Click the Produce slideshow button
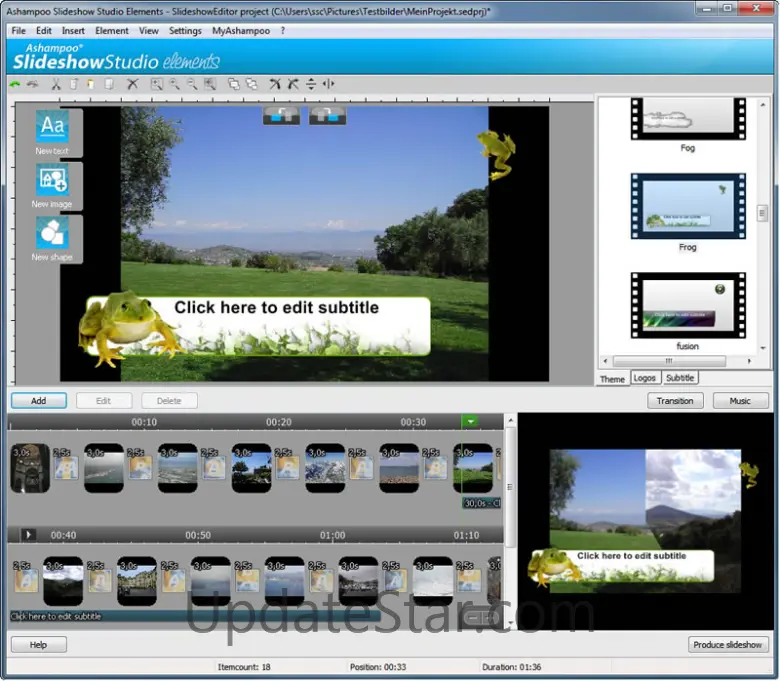 730,645
